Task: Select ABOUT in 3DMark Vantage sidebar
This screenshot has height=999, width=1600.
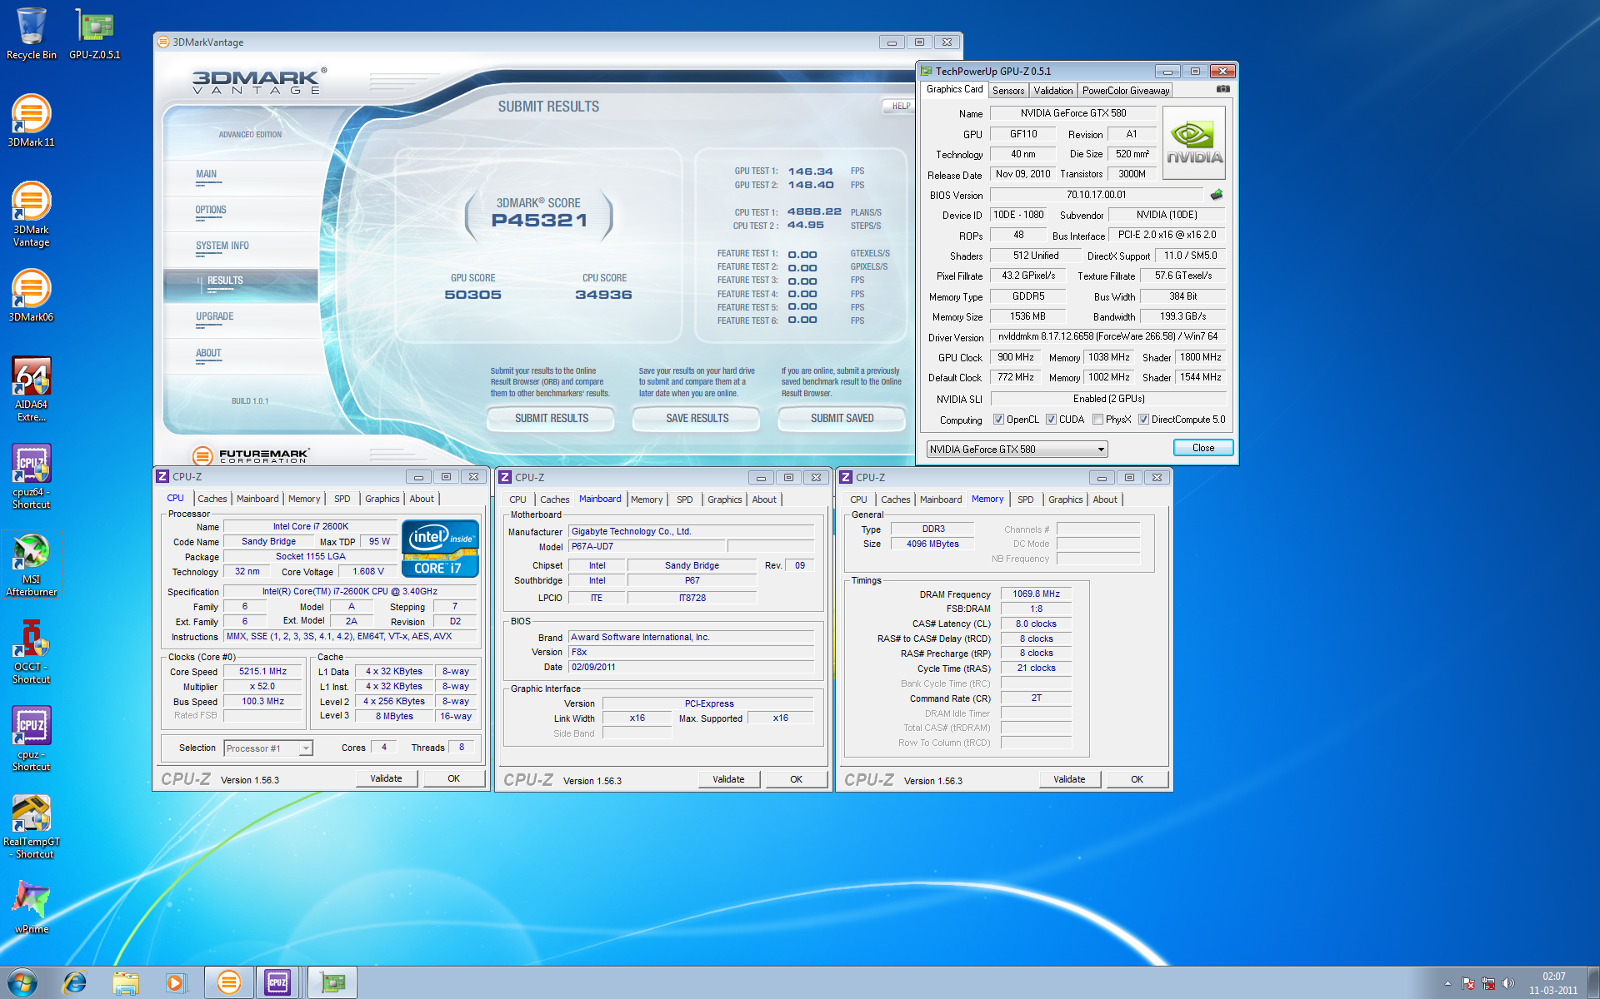Action: 208,353
